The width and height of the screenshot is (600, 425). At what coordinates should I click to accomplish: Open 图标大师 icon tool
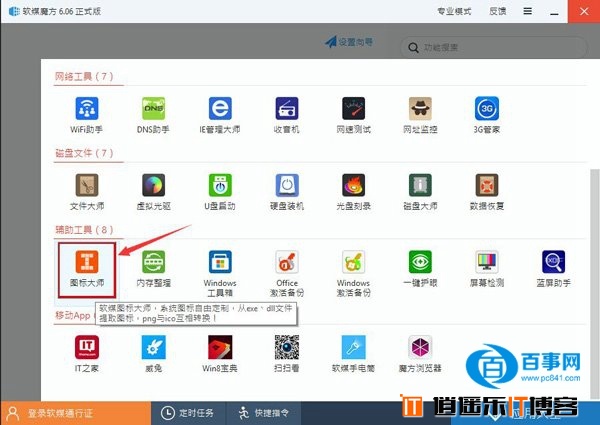[x=87, y=269]
